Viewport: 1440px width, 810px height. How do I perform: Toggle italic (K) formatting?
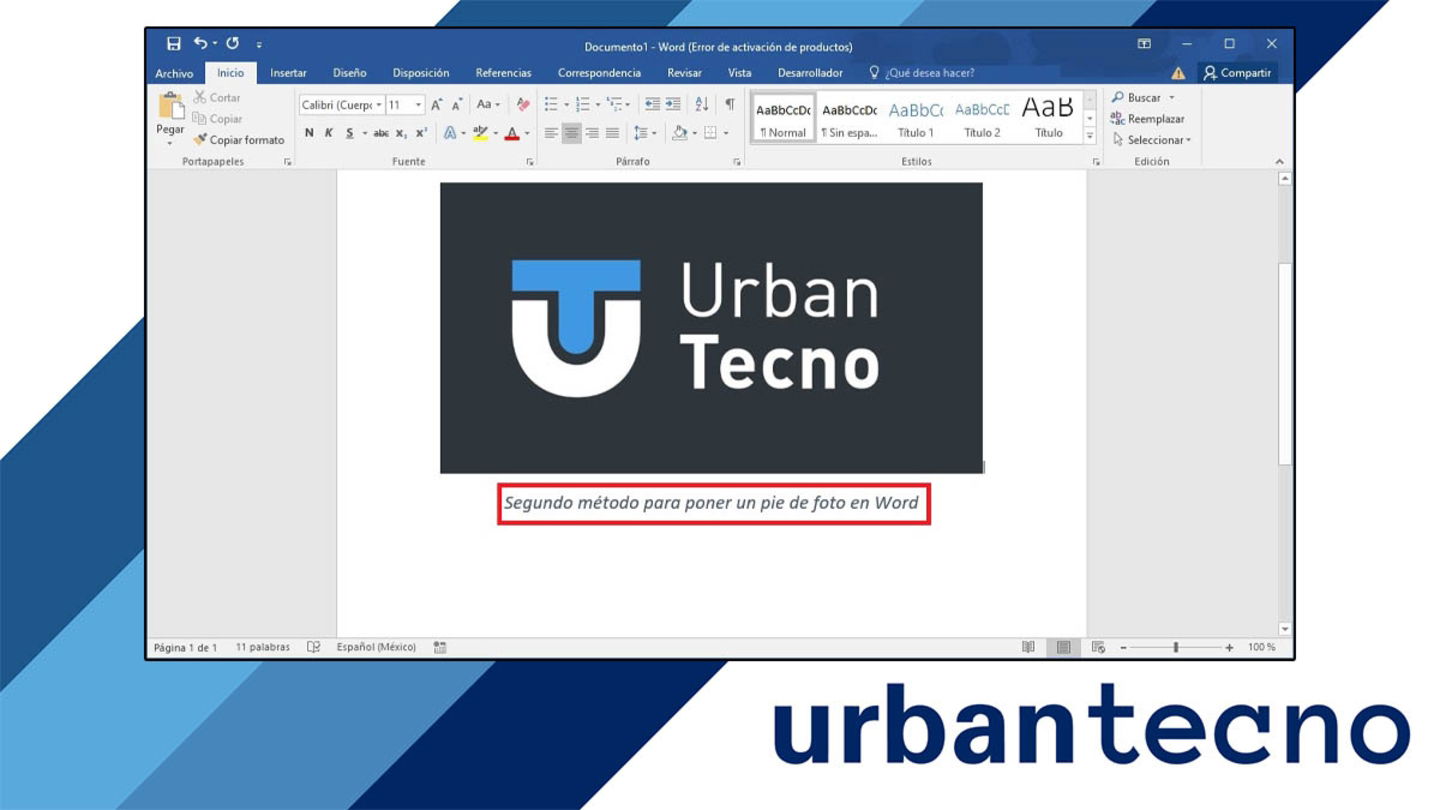[x=329, y=133]
